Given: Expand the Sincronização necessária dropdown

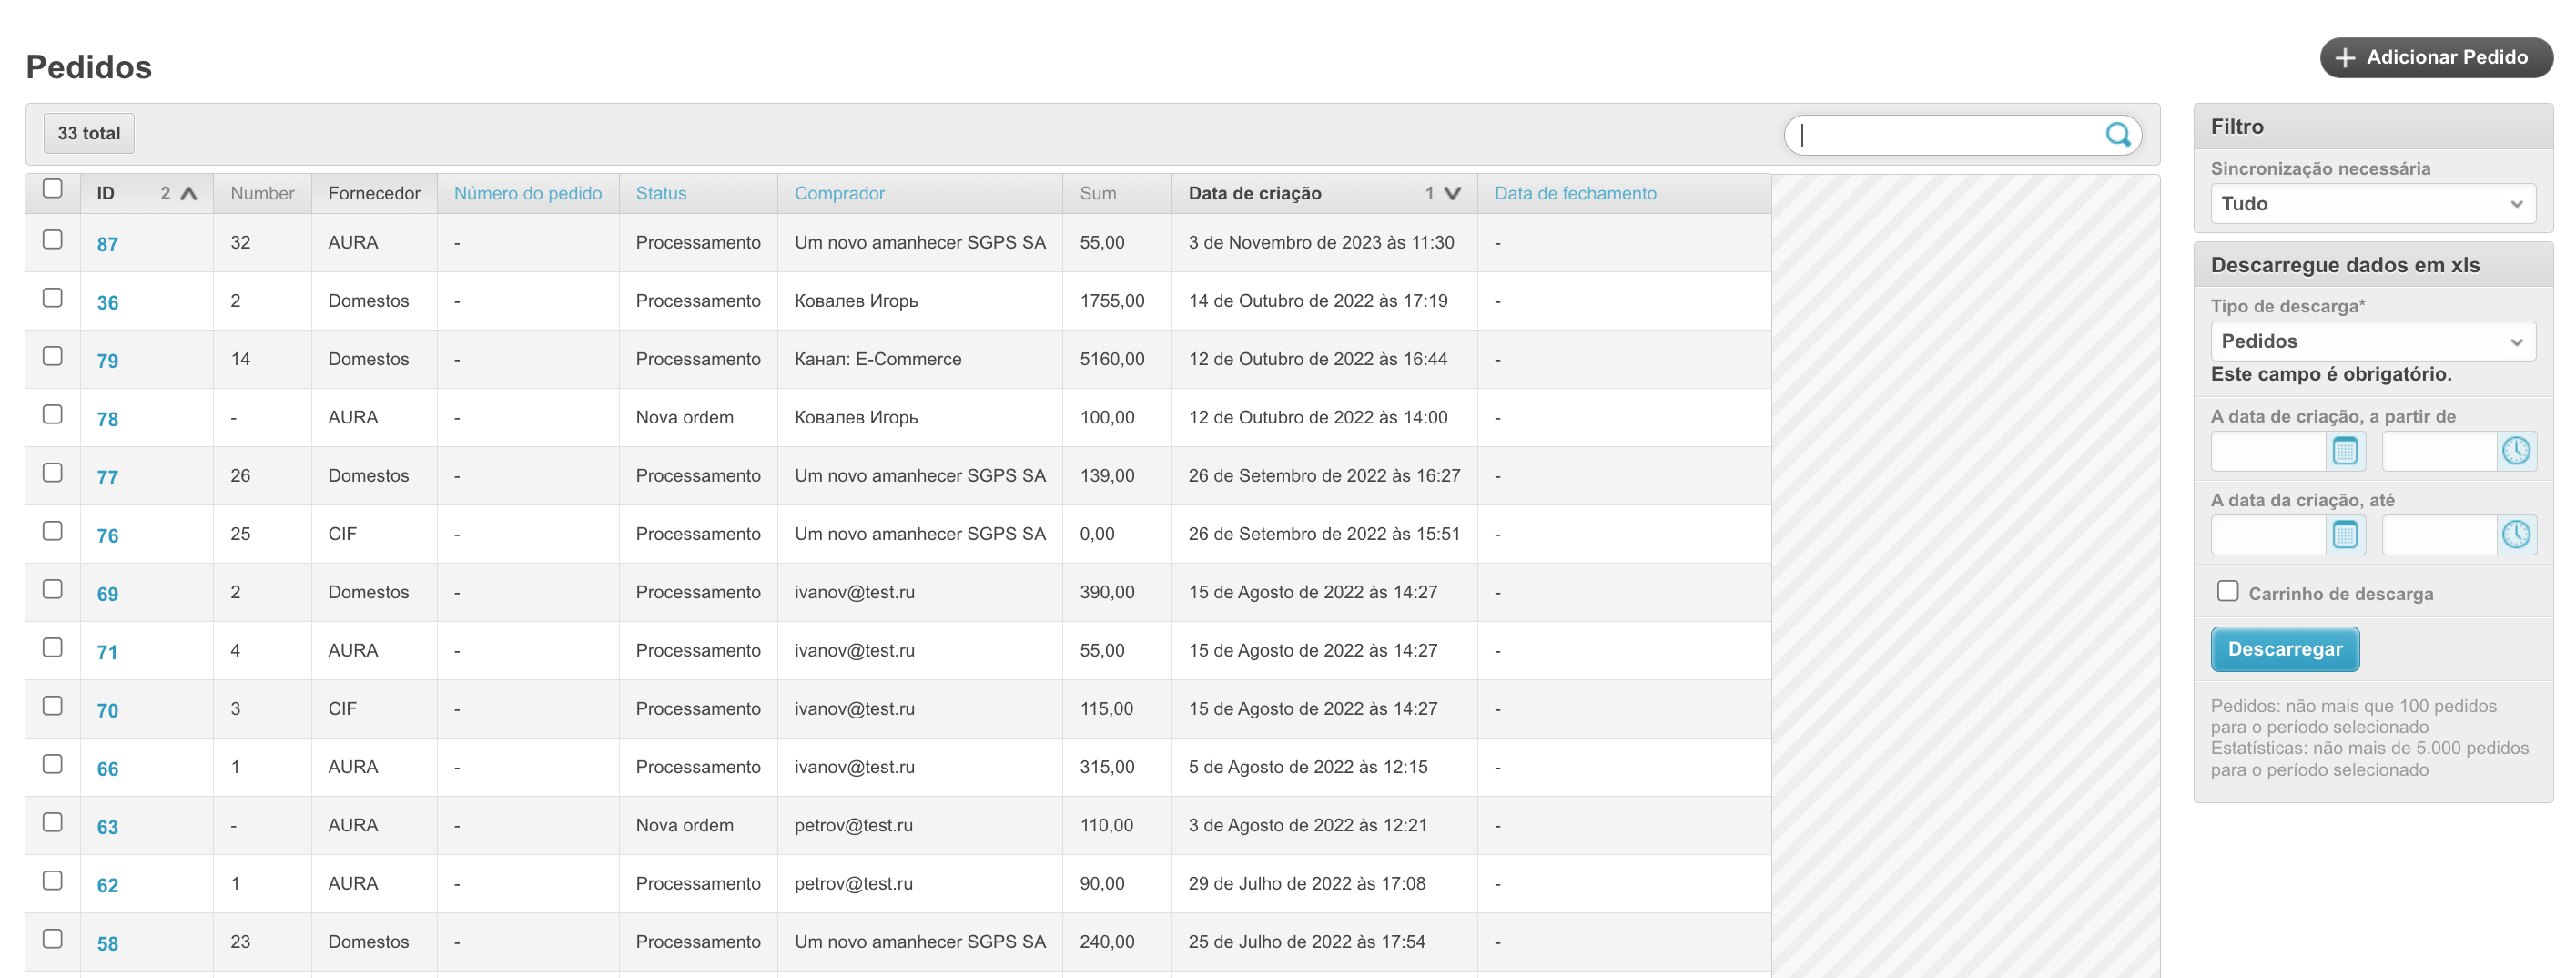Looking at the screenshot, I should pyautogui.click(x=2372, y=204).
